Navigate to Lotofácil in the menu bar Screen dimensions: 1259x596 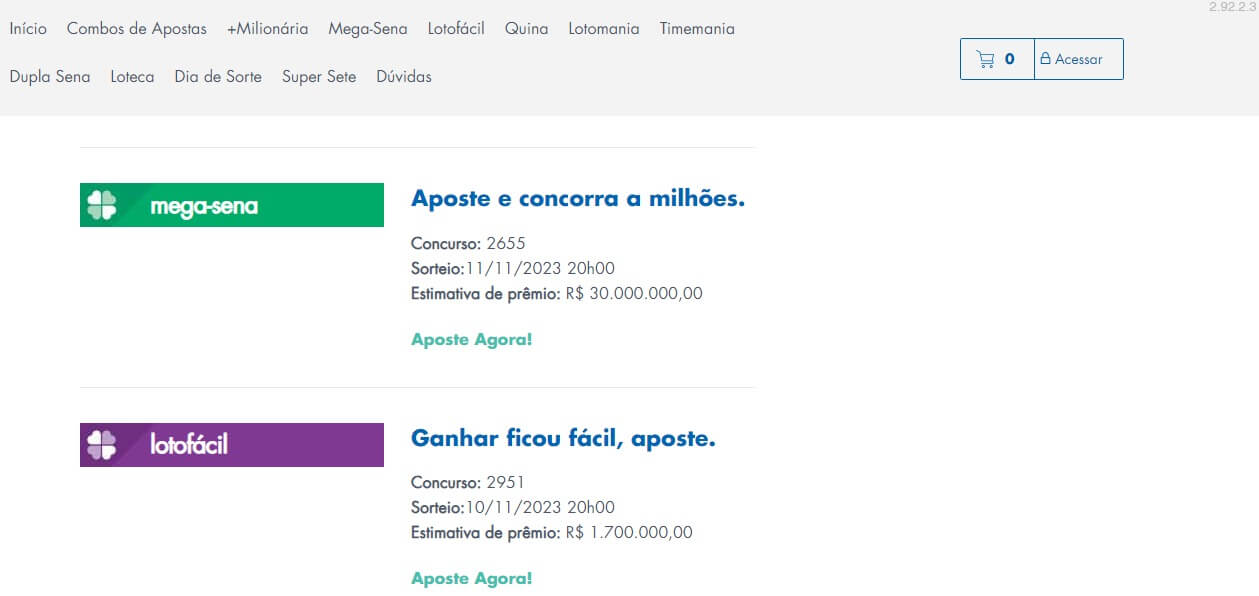pyautogui.click(x=455, y=29)
